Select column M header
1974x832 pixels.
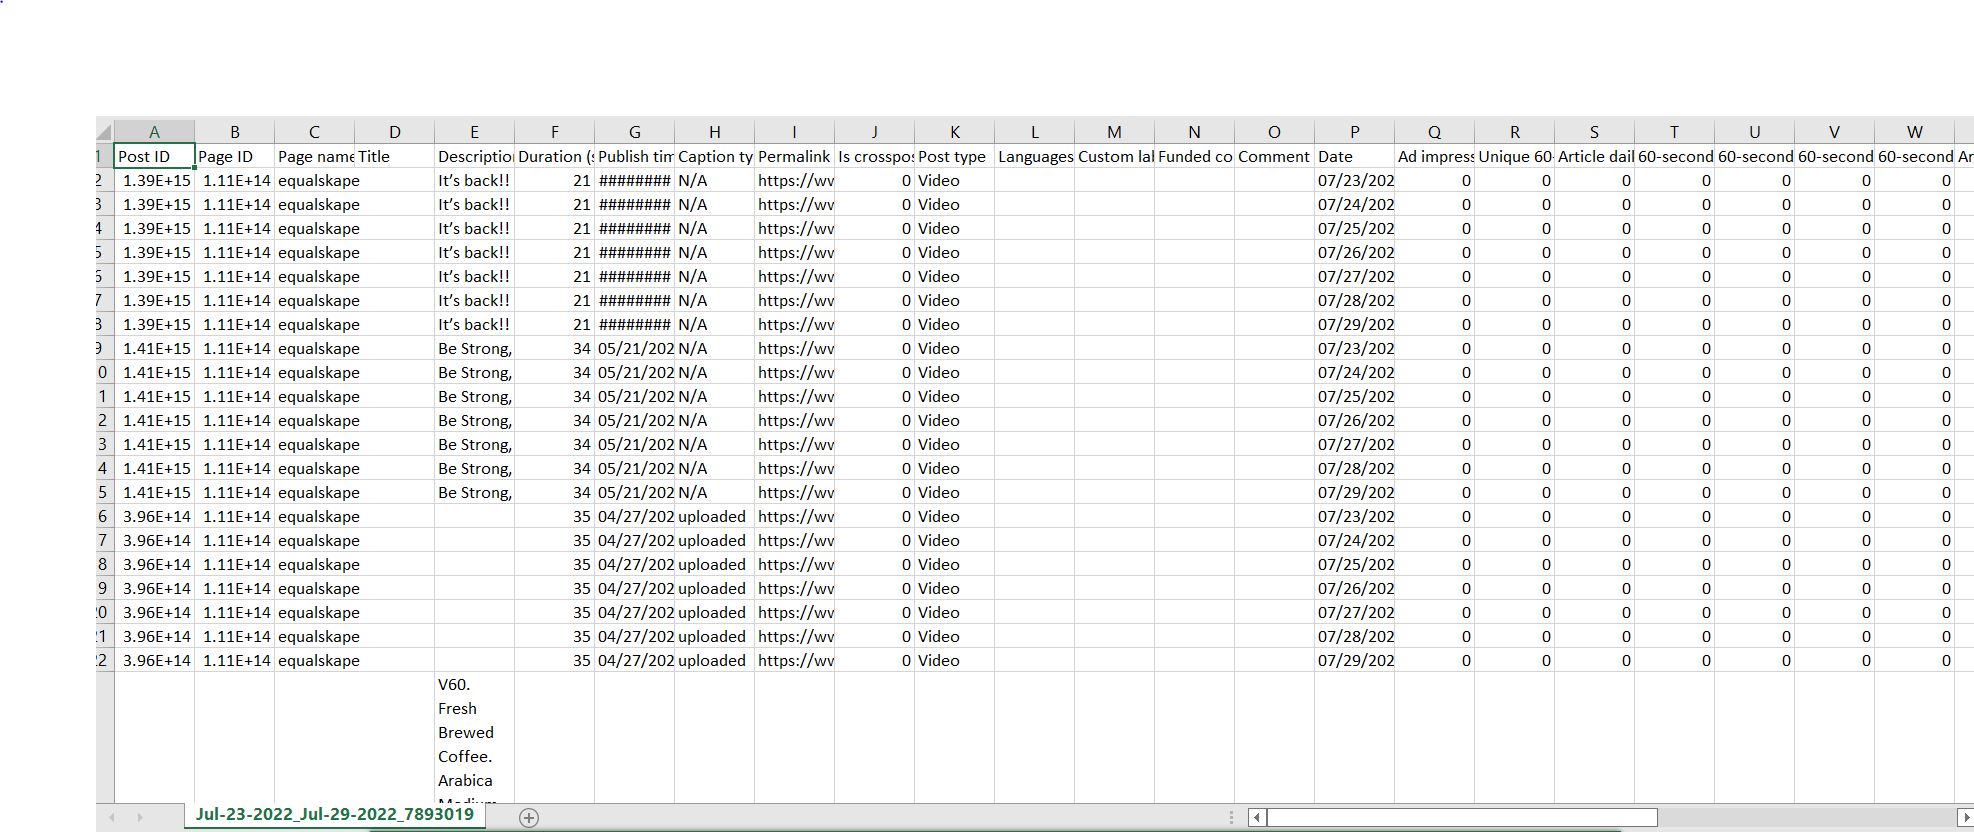1114,132
